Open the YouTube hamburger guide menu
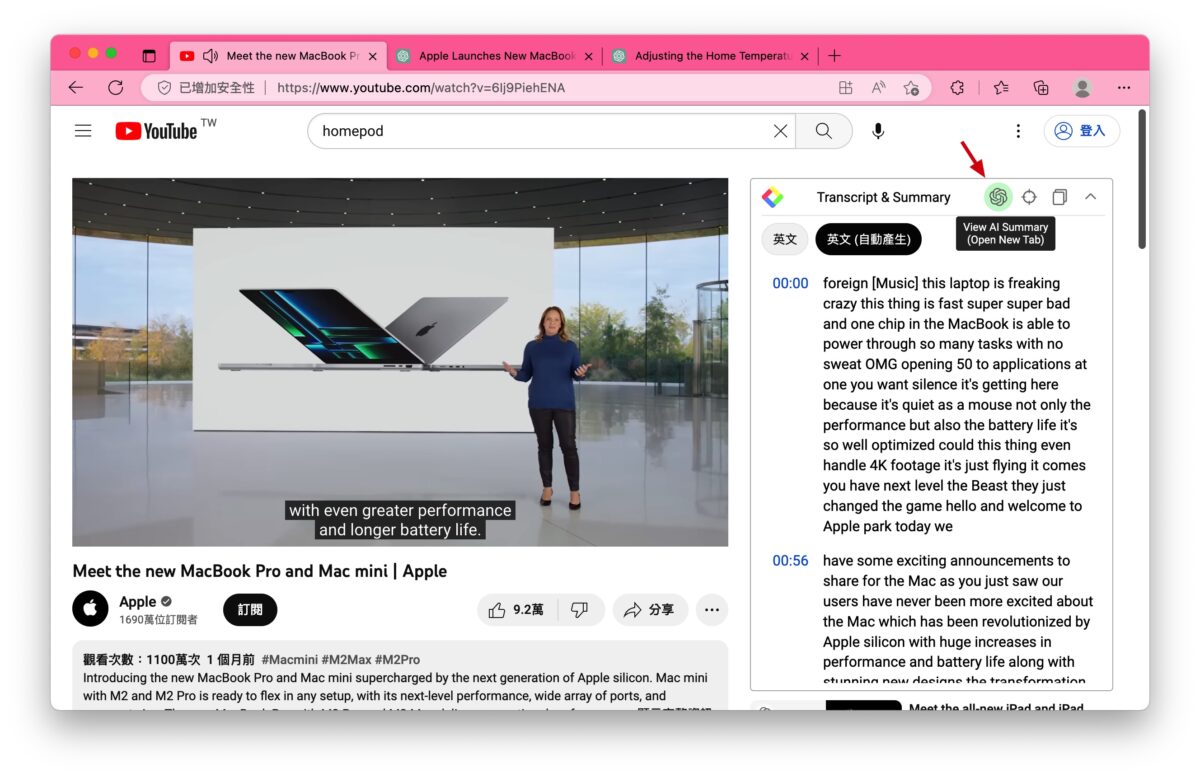The height and width of the screenshot is (777, 1200). coord(83,131)
